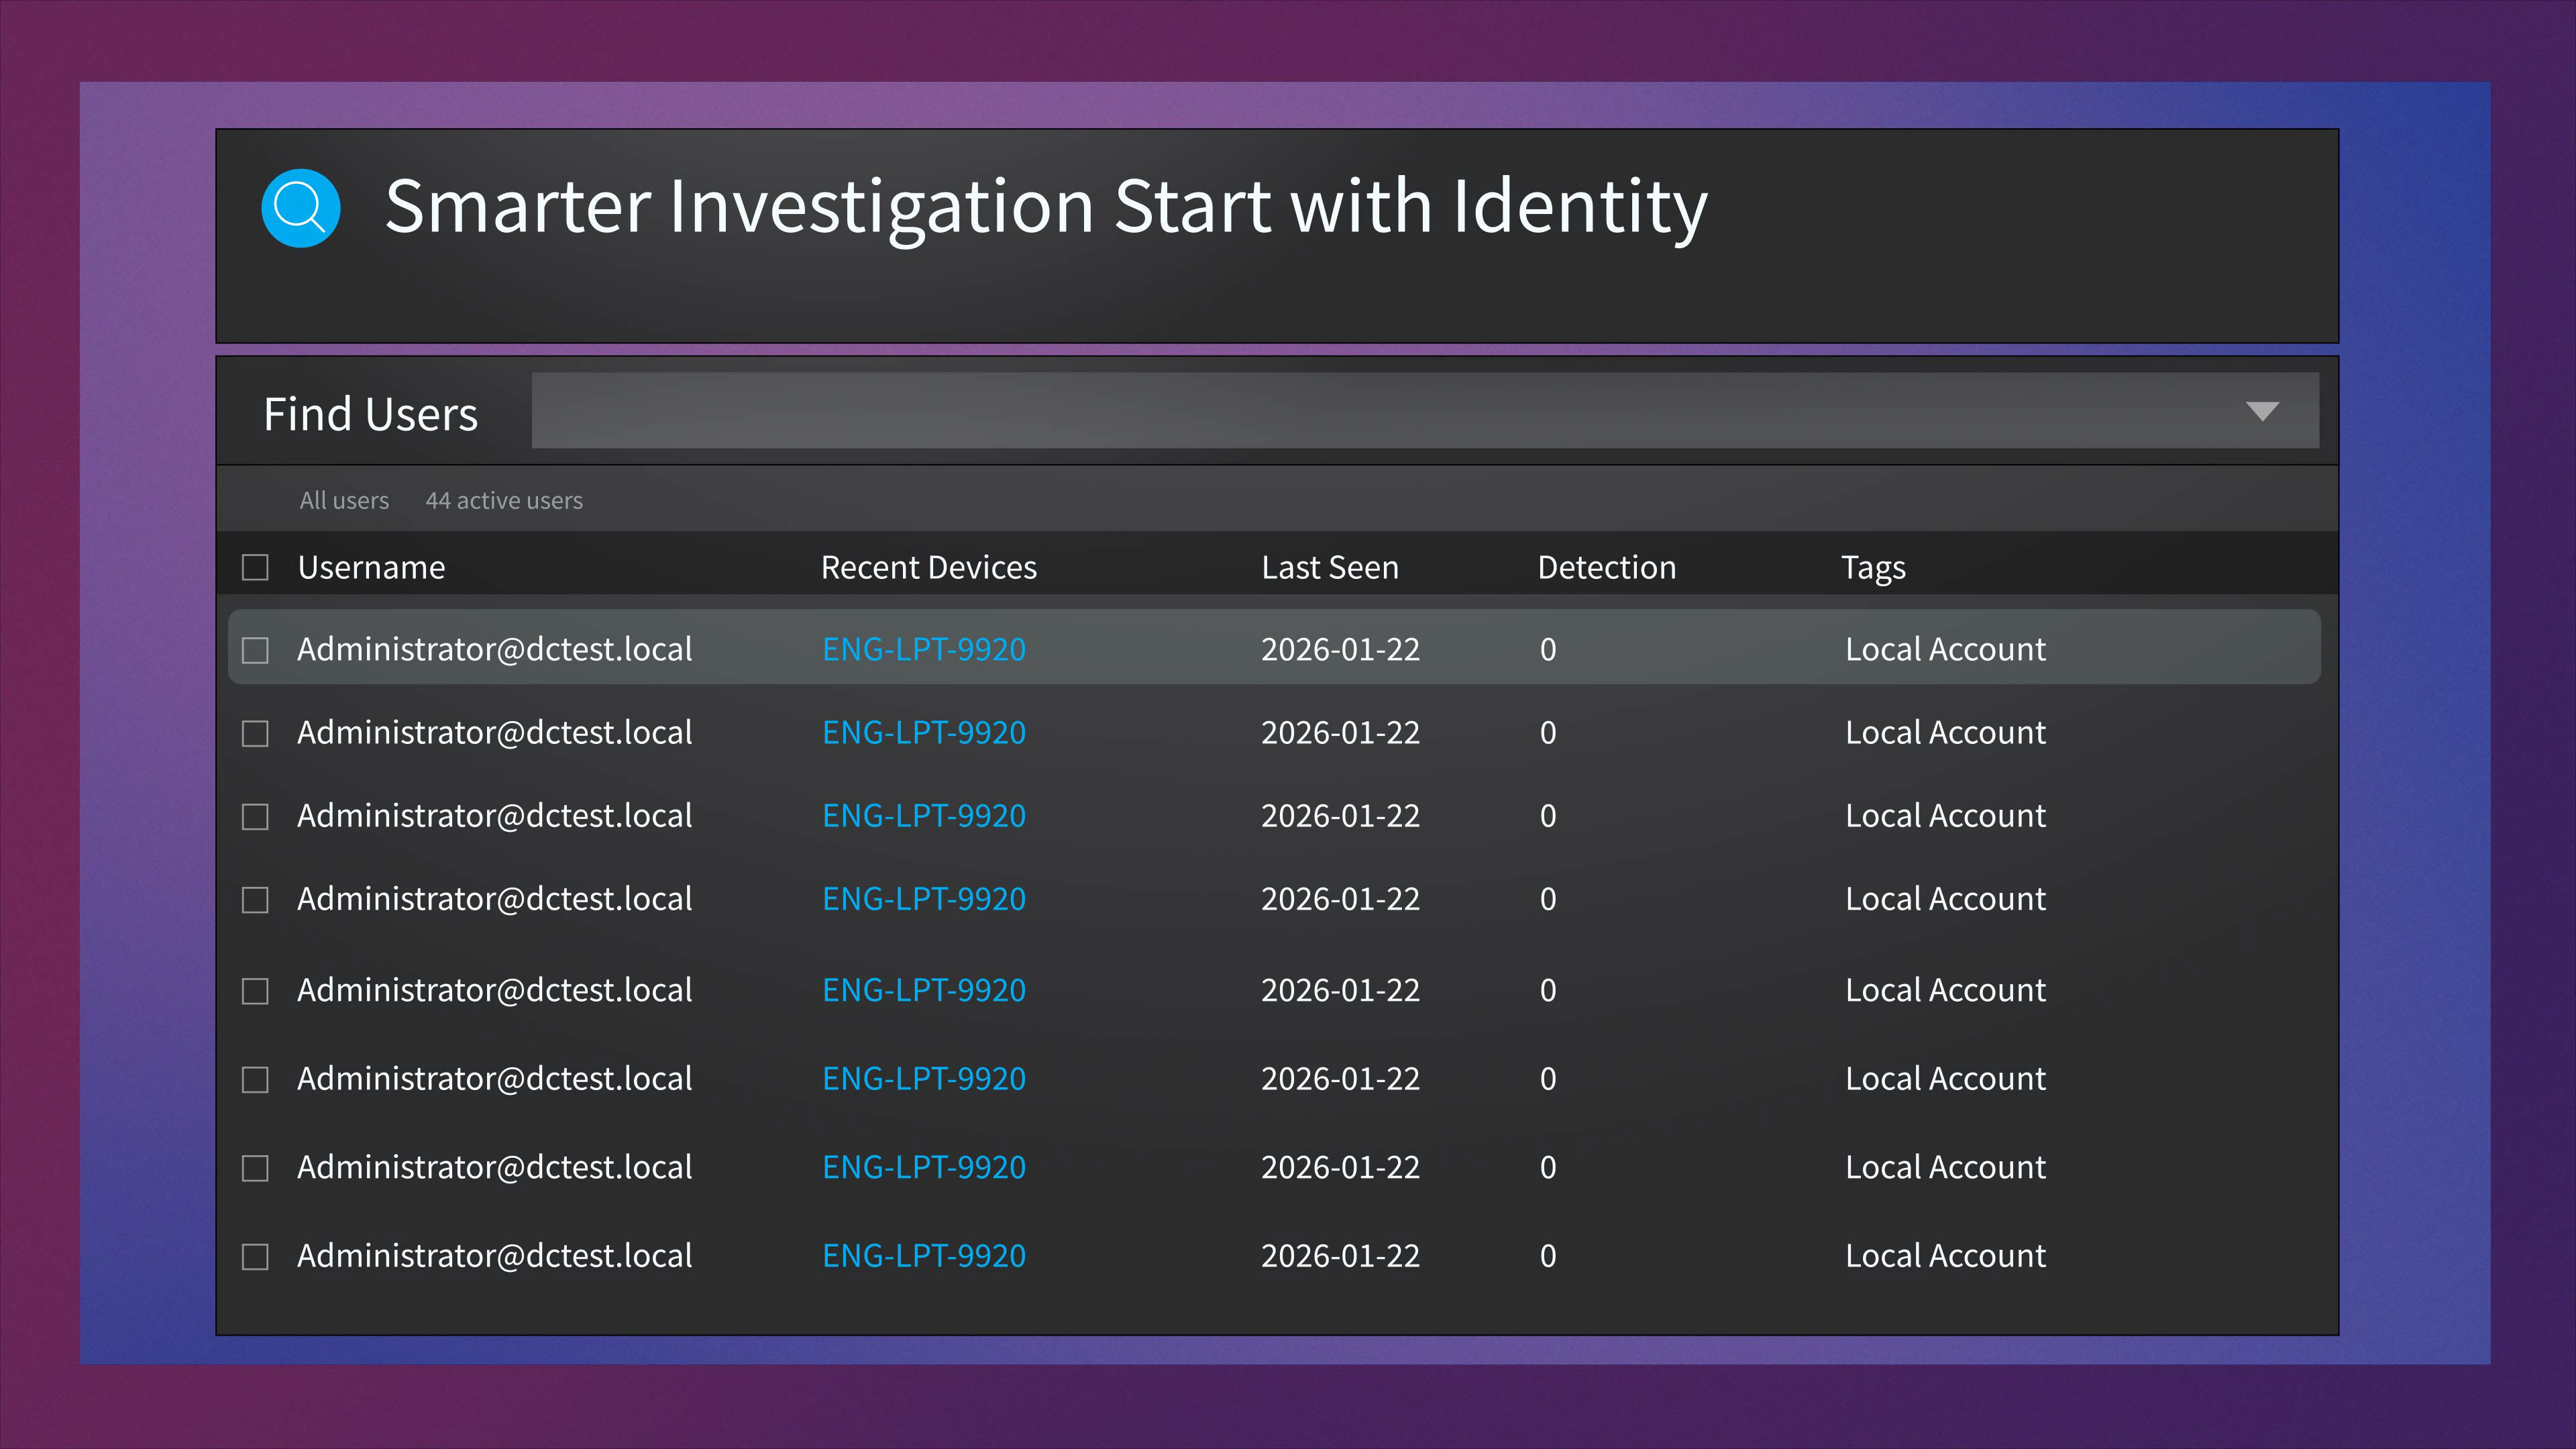Select the fourth row's checkbox
The image size is (2576, 1449).
click(255, 899)
